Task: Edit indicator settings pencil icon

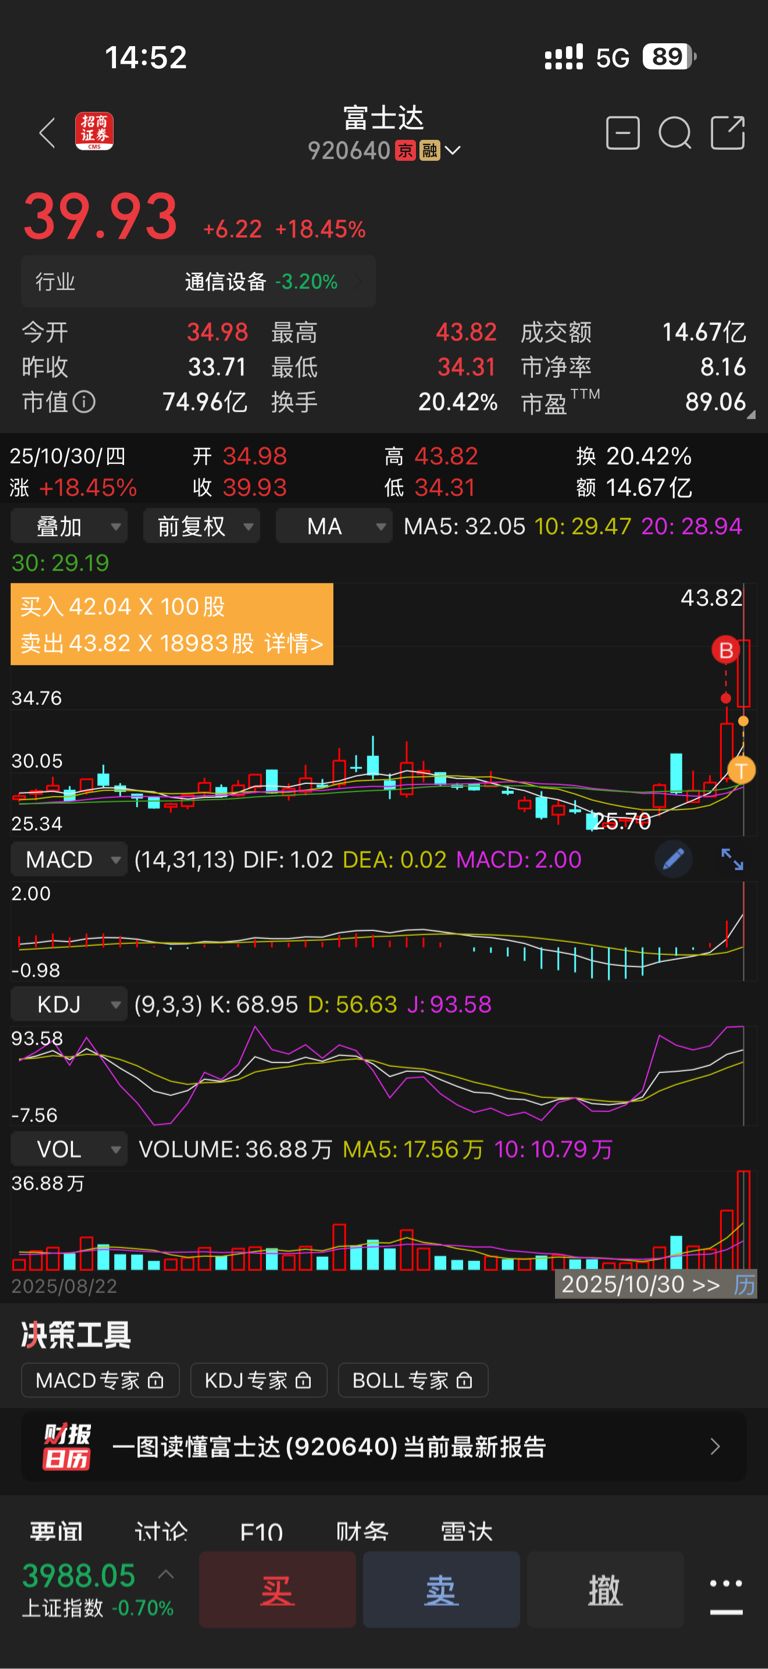Action: click(674, 859)
